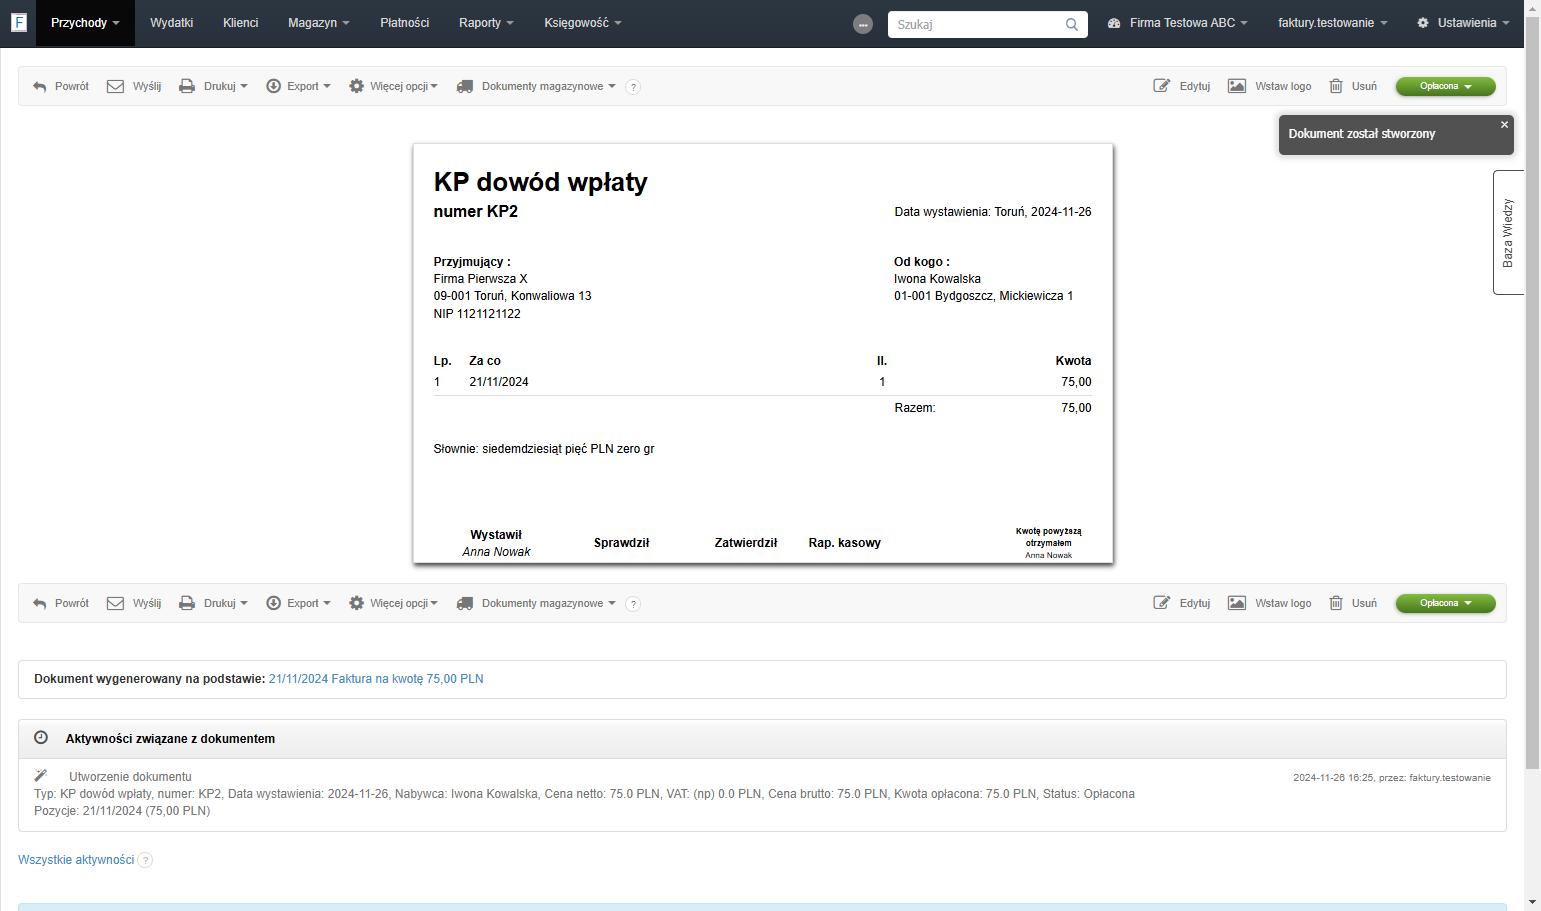Screen dimensions: 1541x911
Task: Open the bottom Export menu
Action: (x=298, y=604)
